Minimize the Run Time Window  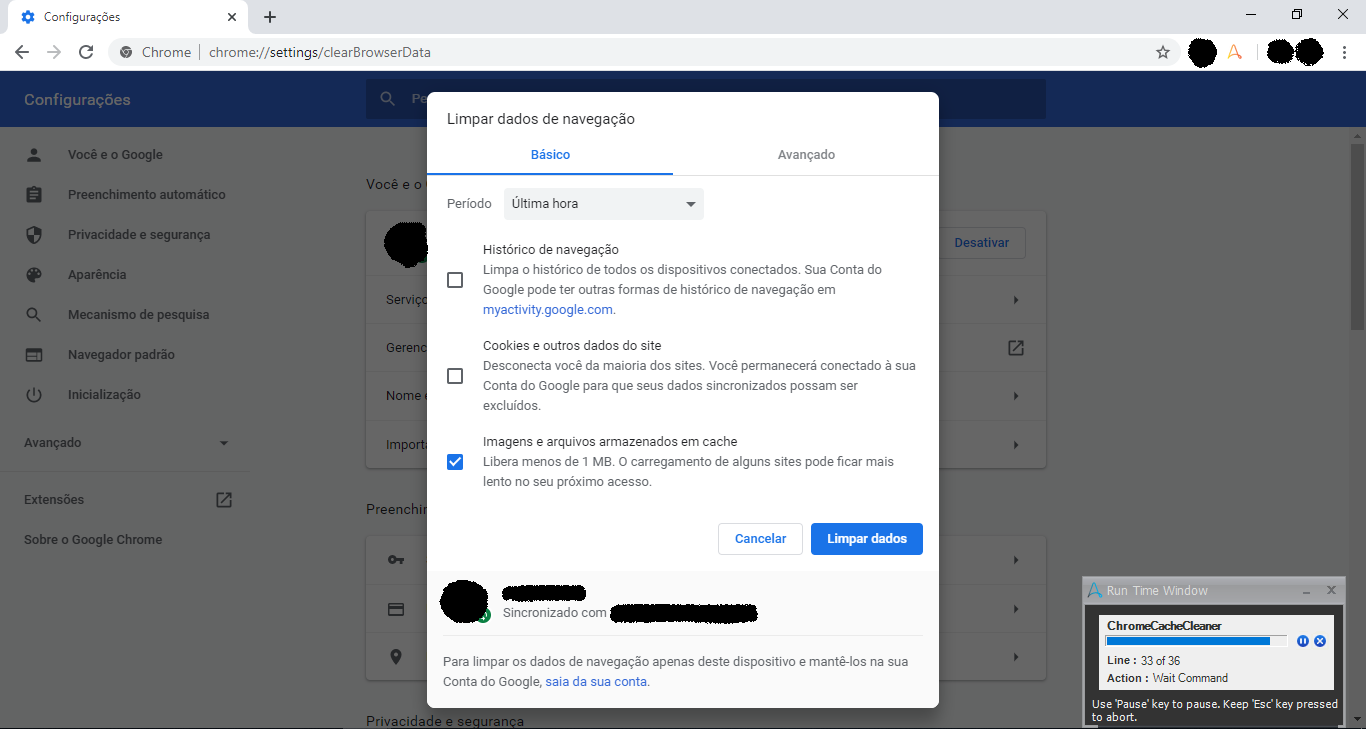[x=1307, y=591]
